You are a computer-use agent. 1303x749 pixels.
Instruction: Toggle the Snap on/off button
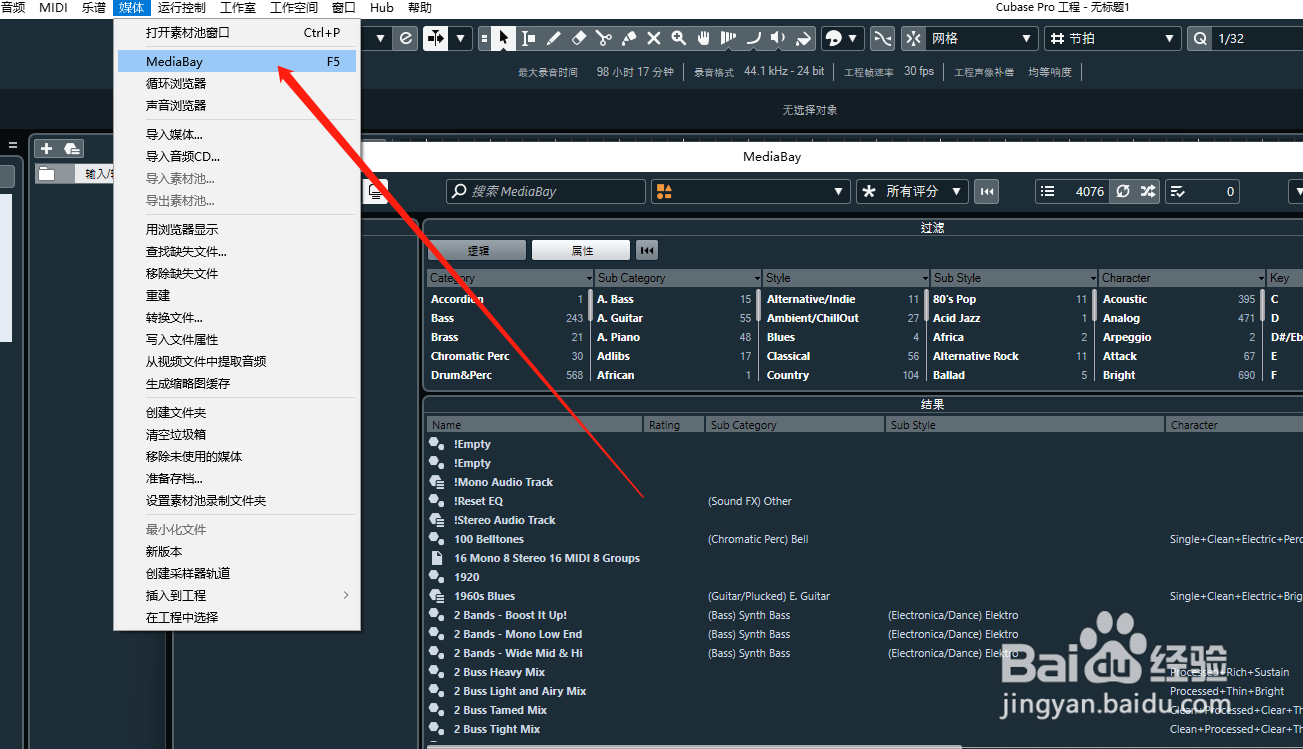(914, 39)
